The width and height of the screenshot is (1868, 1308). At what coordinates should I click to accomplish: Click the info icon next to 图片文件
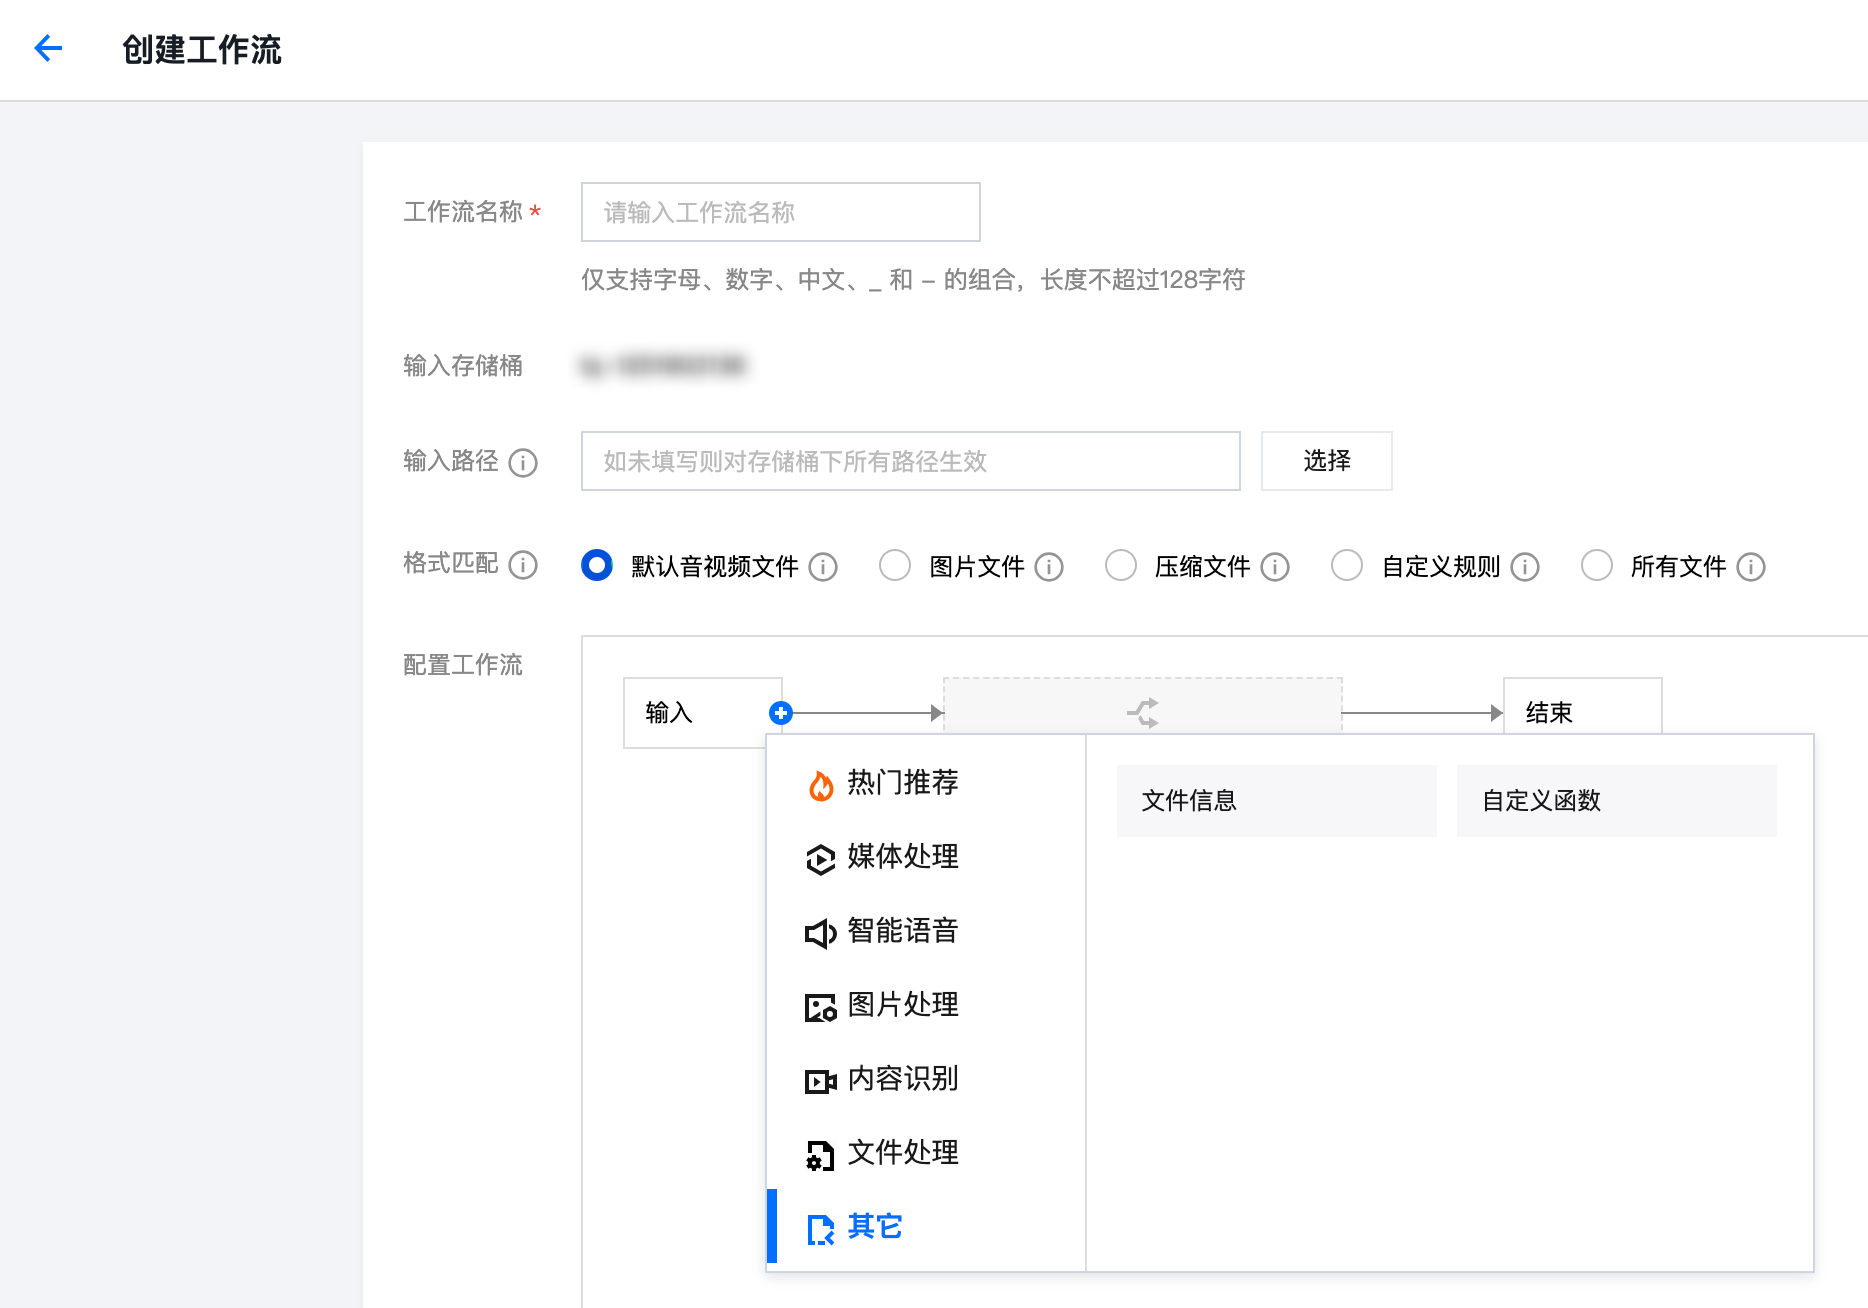1049,567
